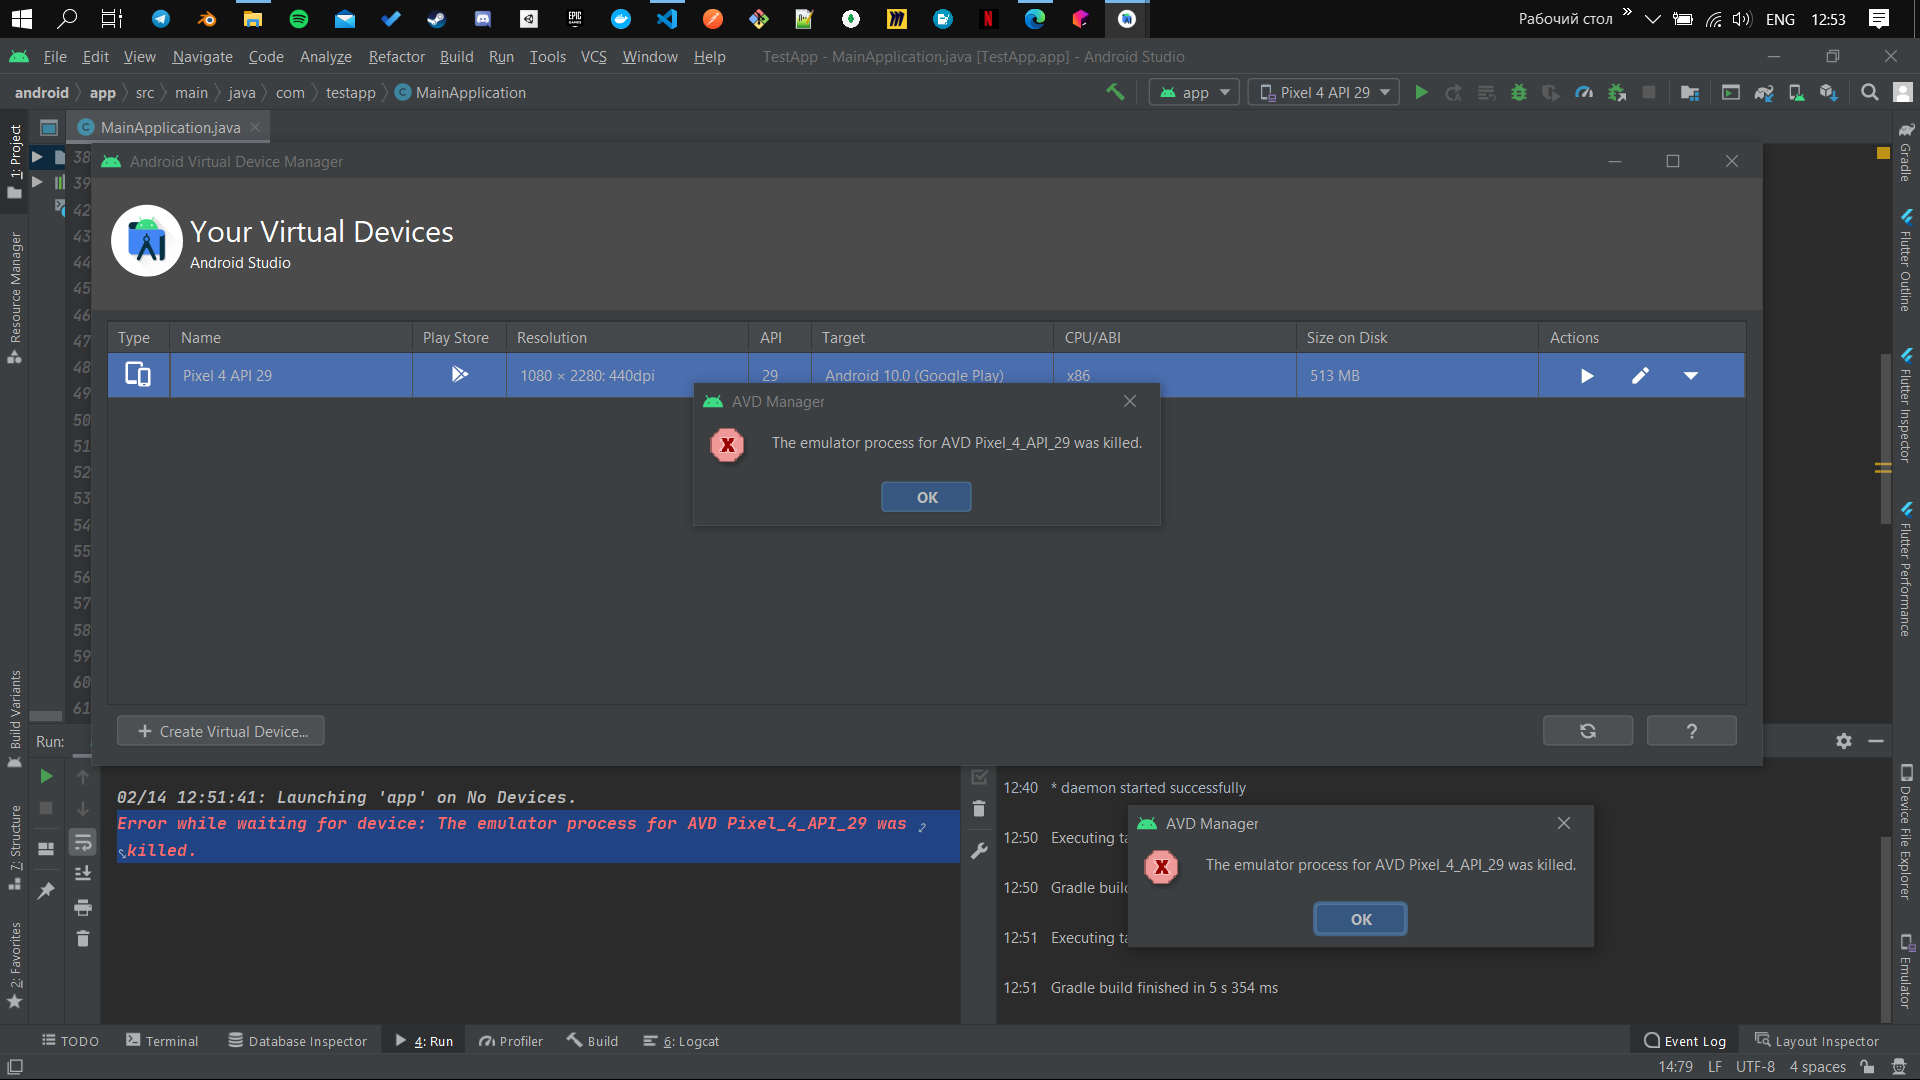Open the Layout Inspector tool window

[x=1817, y=1041]
